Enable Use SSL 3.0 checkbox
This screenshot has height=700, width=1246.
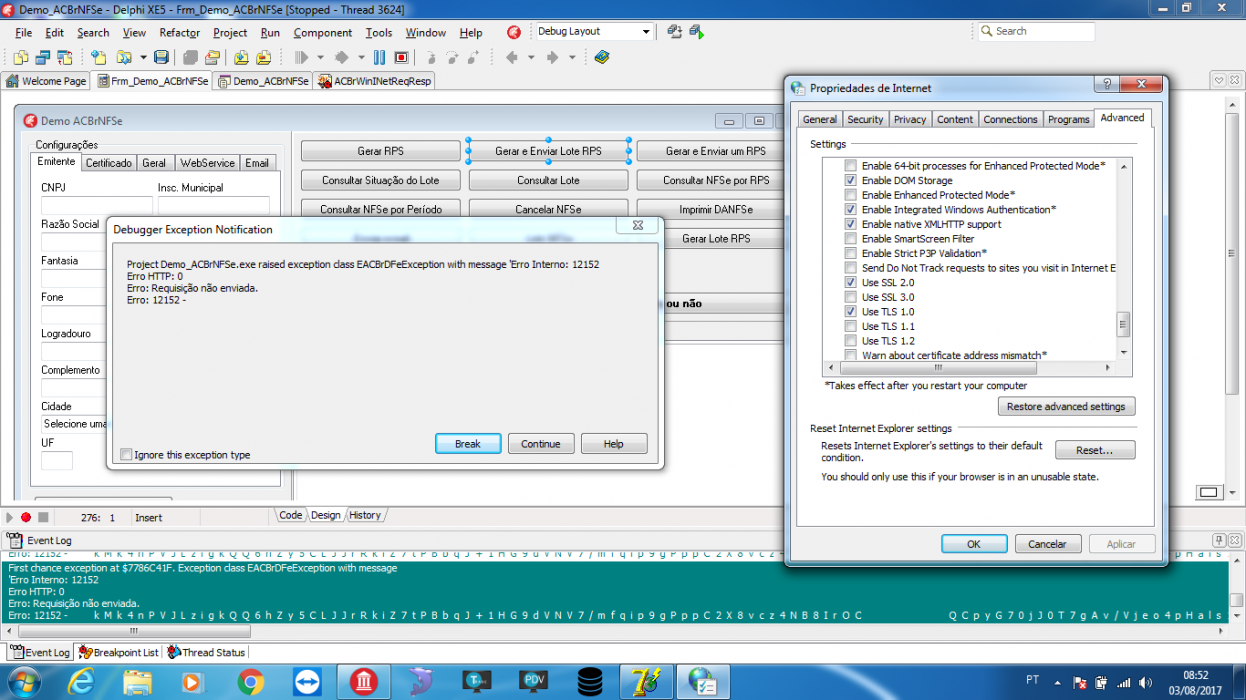point(851,297)
